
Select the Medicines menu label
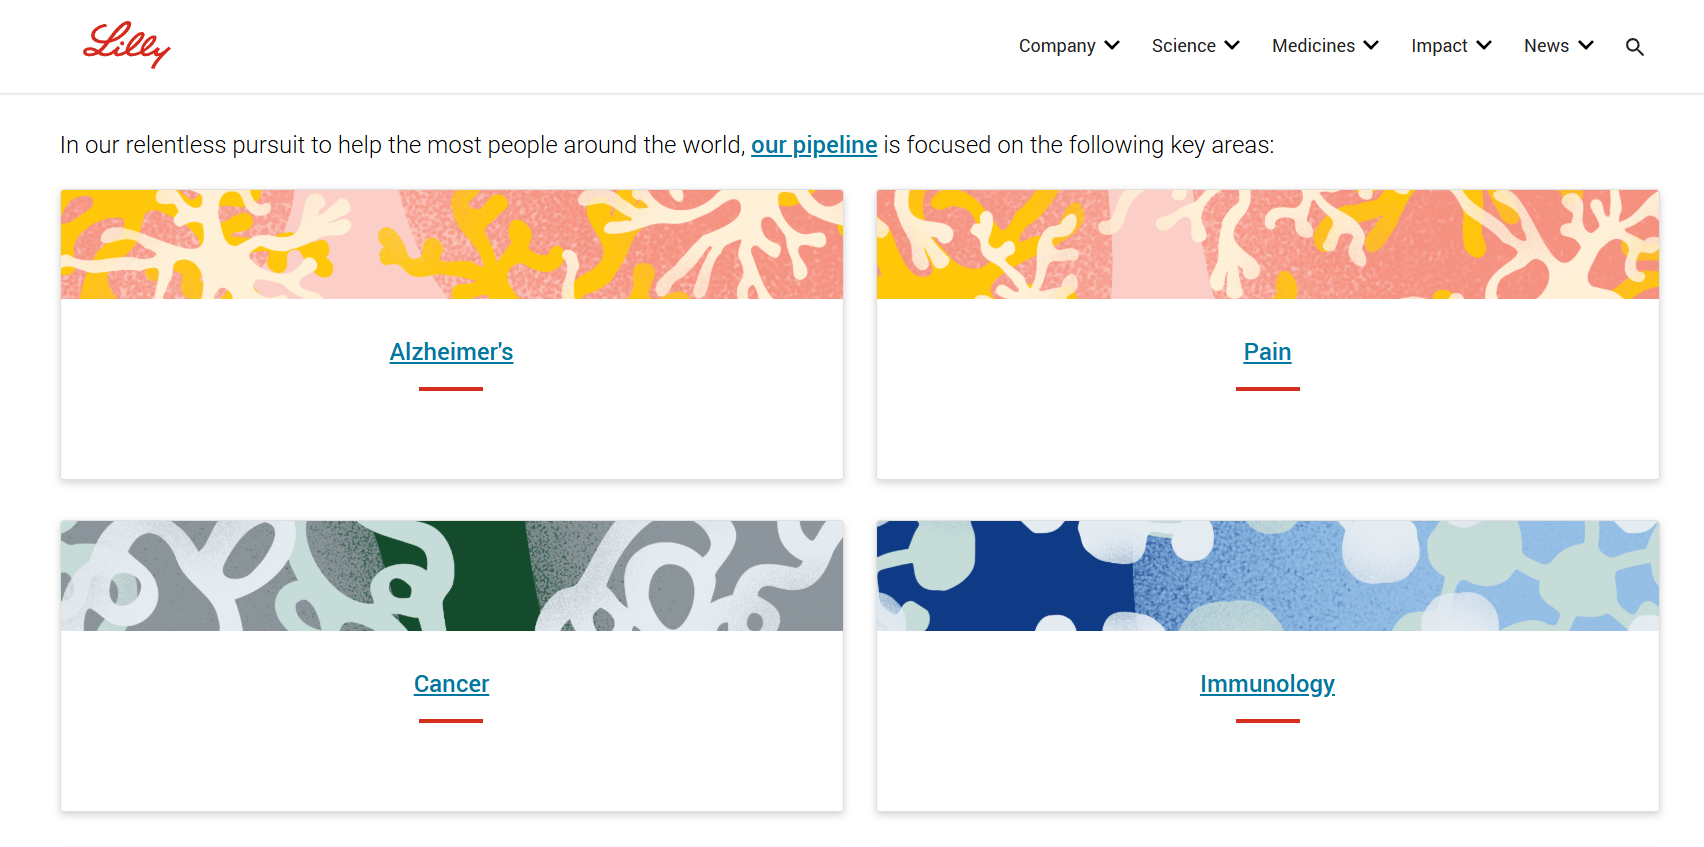(x=1313, y=46)
